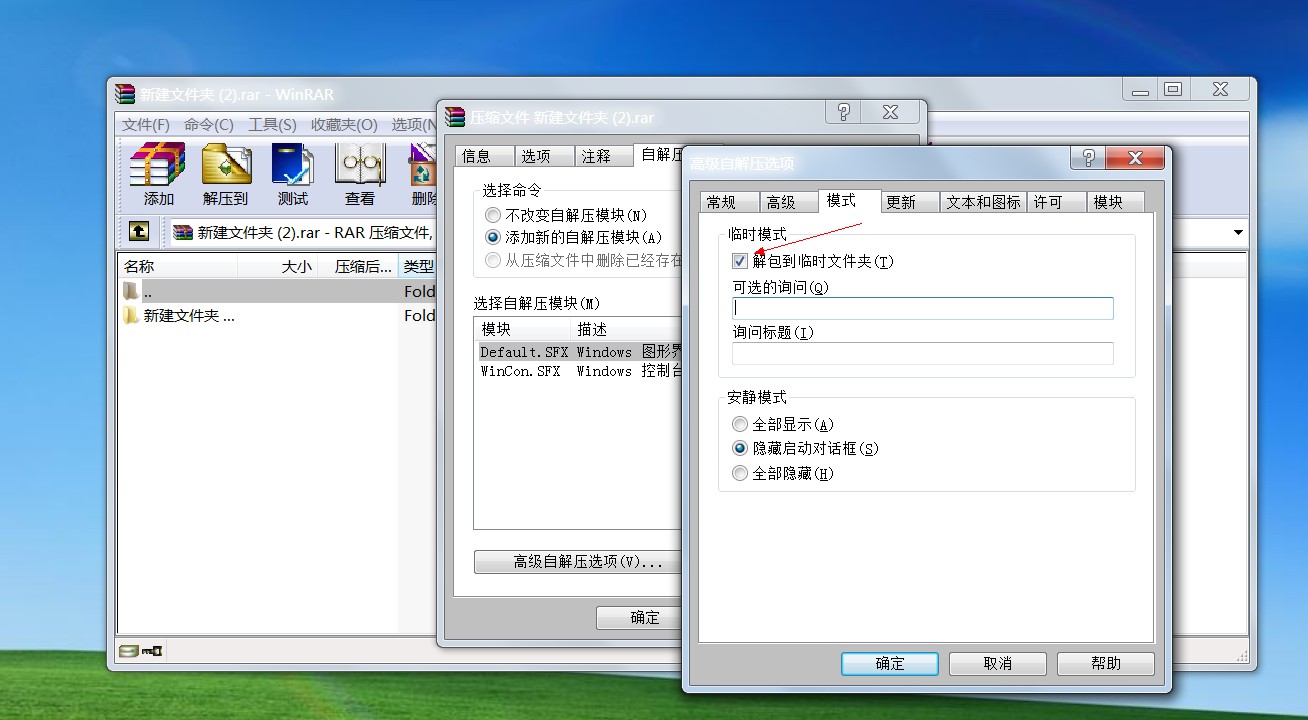
Task: Switch to the 文本和图标 tab
Action: point(983,202)
